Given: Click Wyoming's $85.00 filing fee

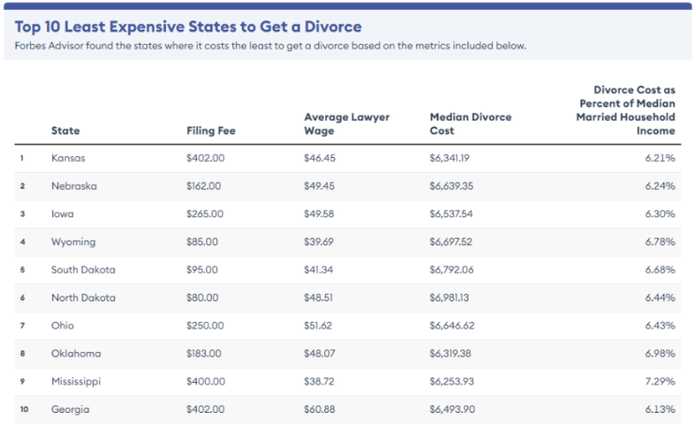Looking at the screenshot, I should pyautogui.click(x=202, y=242).
